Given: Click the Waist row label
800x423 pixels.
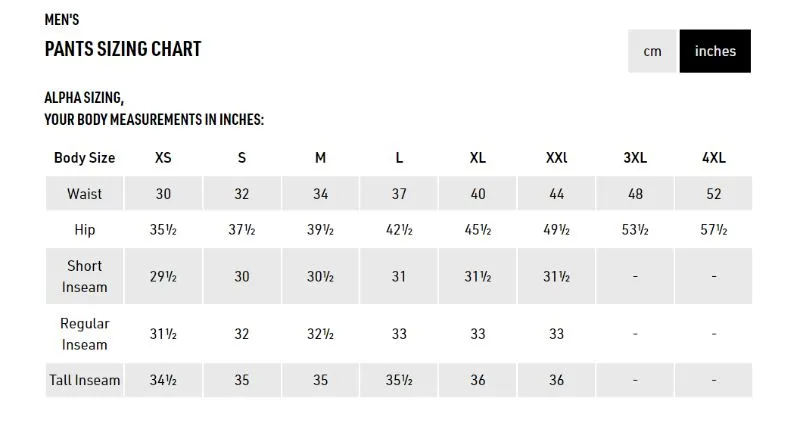Looking at the screenshot, I should 85,194.
